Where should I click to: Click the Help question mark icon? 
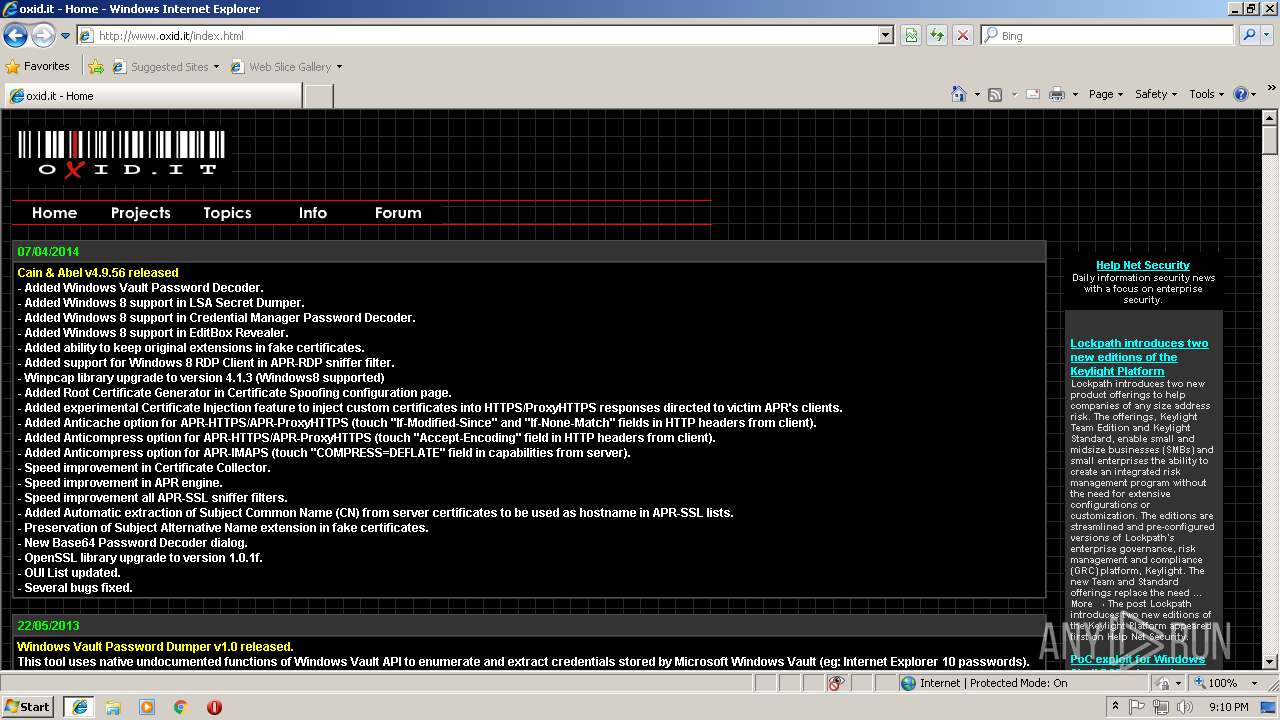tap(1241, 94)
